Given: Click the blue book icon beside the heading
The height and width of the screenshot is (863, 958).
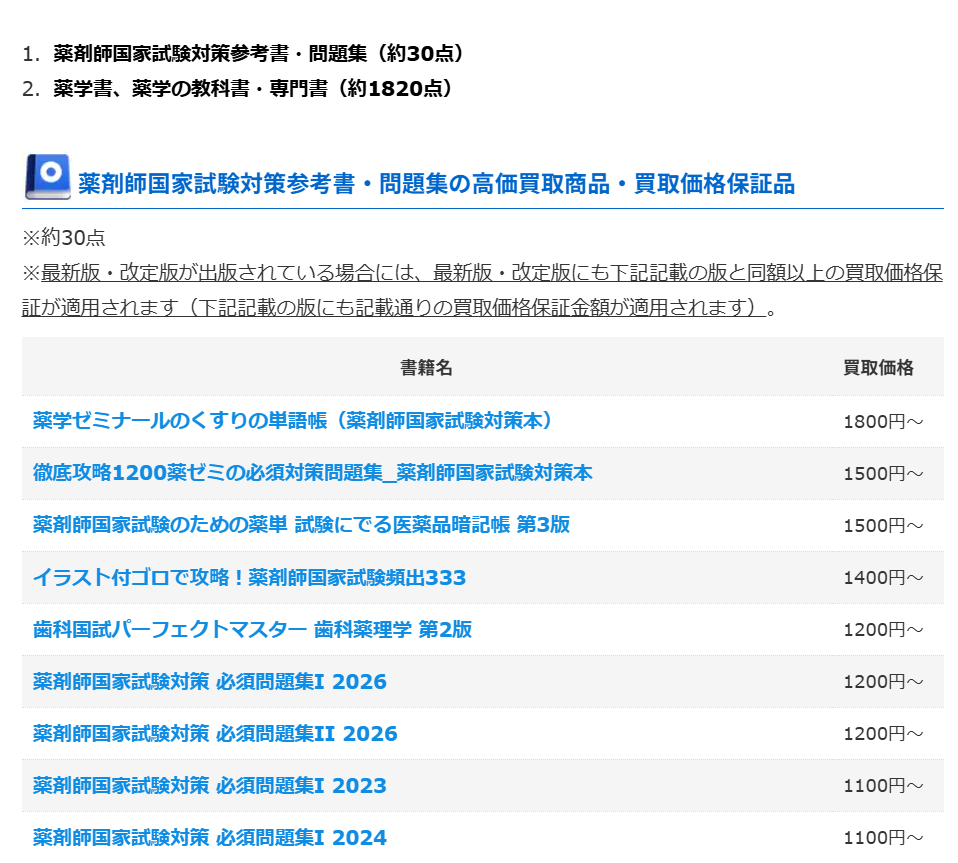Looking at the screenshot, I should [46, 178].
